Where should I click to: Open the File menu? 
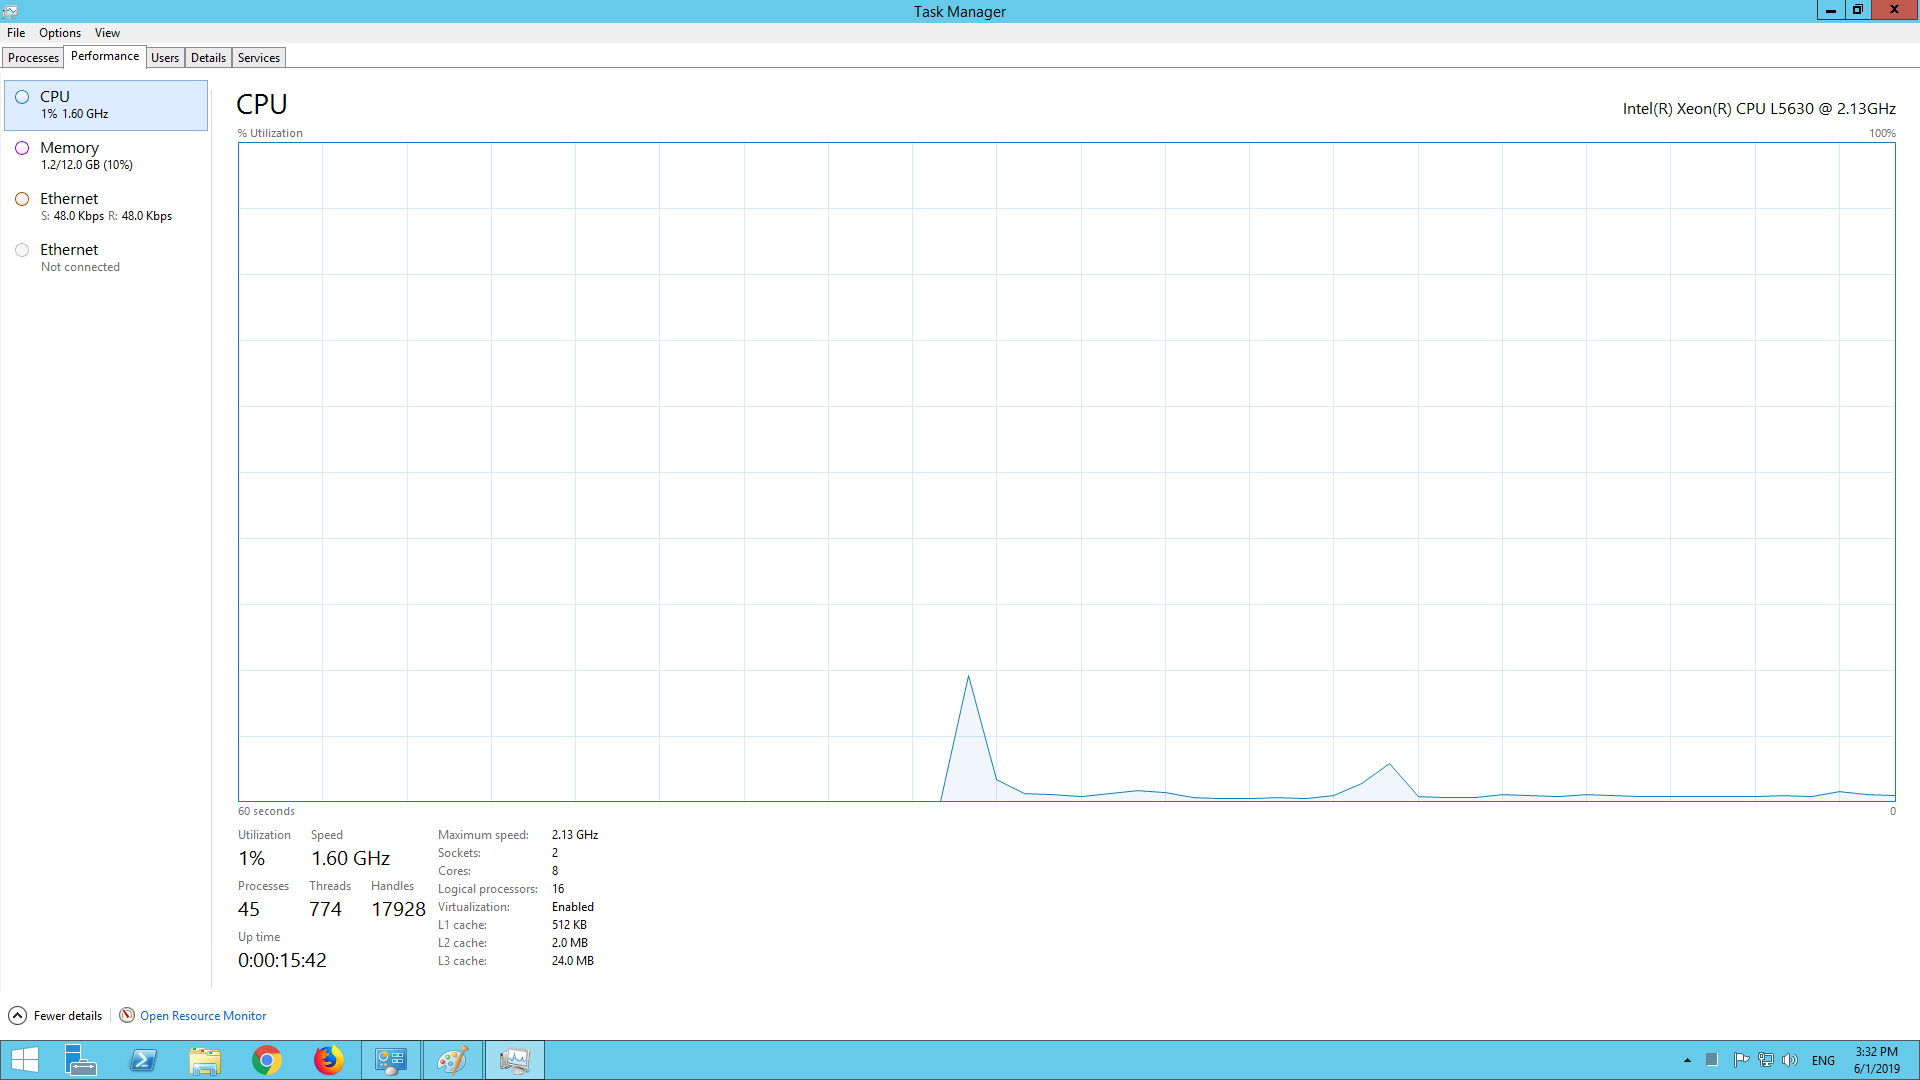coord(16,33)
